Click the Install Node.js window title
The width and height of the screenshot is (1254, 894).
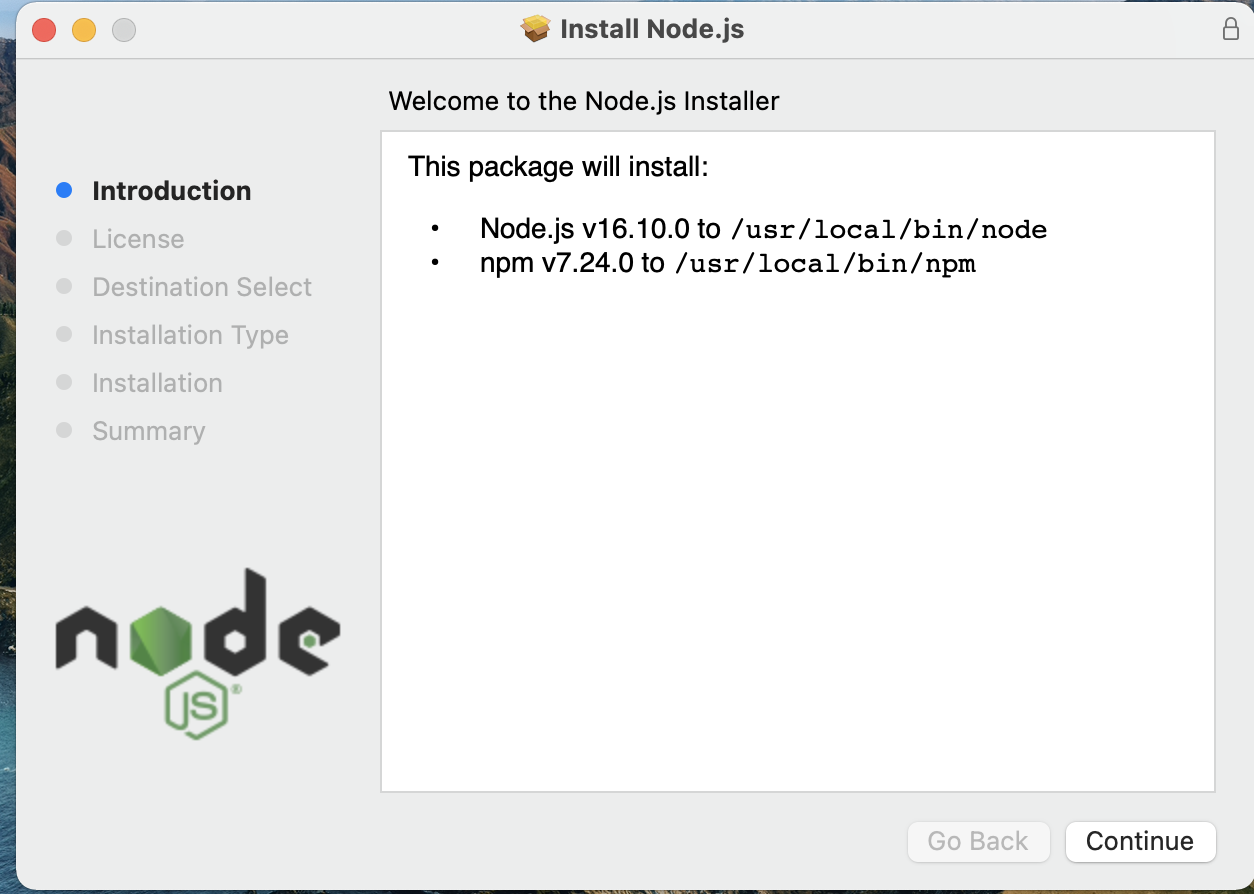point(652,29)
